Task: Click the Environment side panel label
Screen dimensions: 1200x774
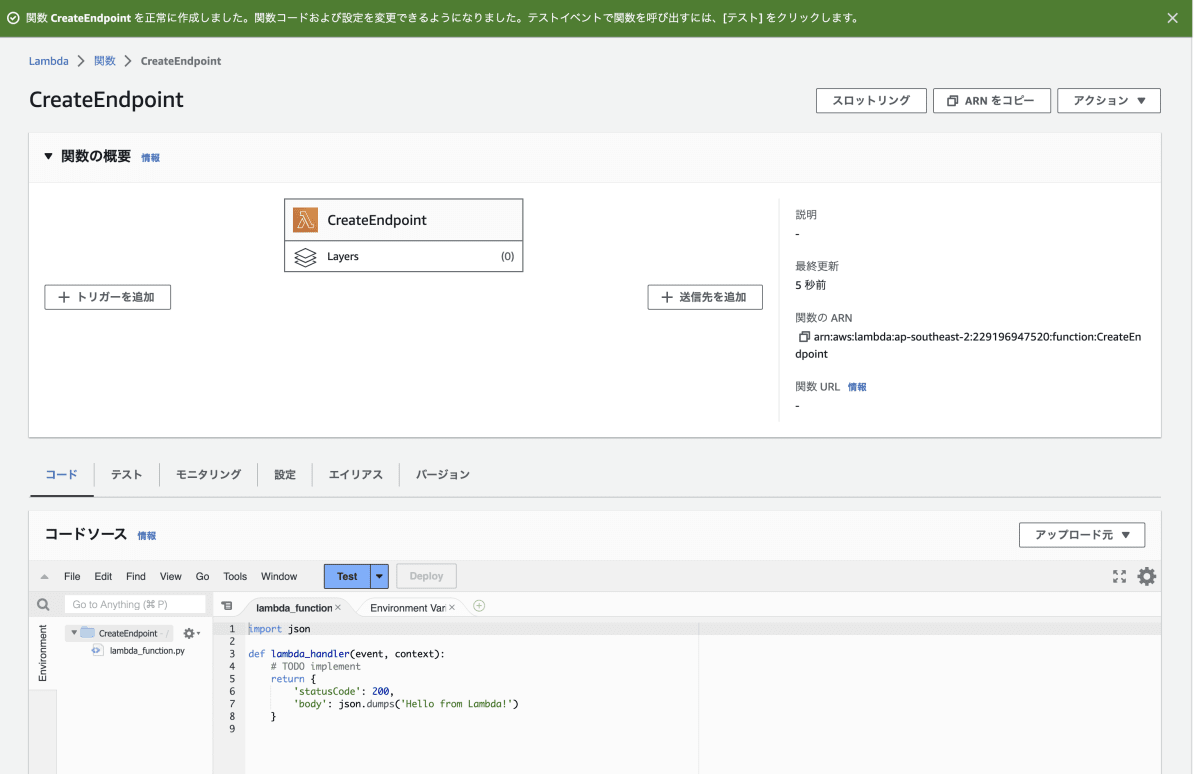Action: (43, 653)
